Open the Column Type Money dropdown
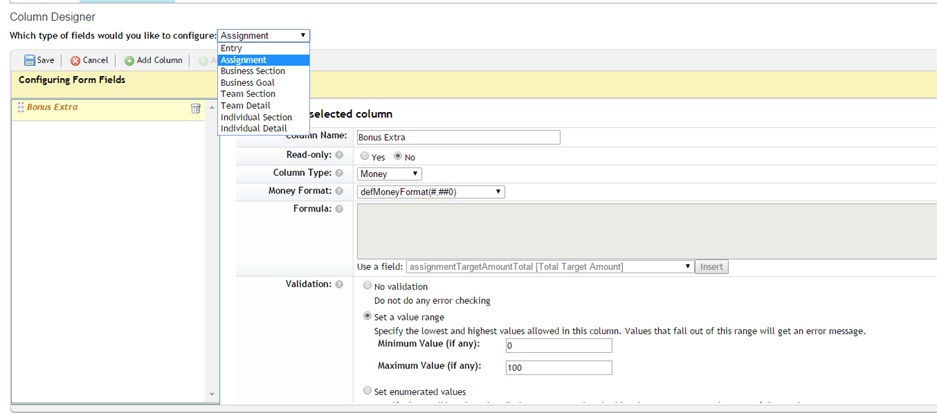937x413 pixels. [x=389, y=174]
